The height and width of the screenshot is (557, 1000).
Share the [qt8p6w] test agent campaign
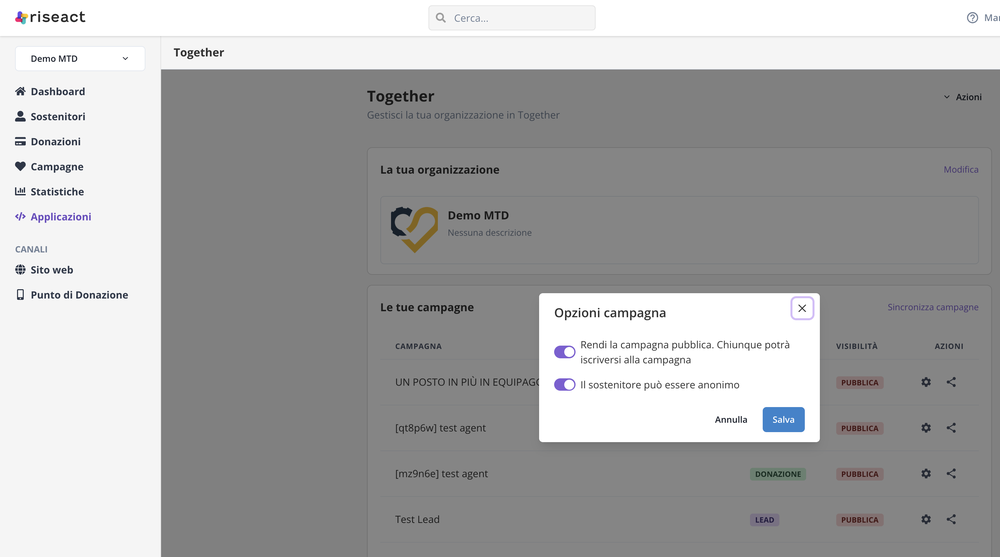point(951,428)
